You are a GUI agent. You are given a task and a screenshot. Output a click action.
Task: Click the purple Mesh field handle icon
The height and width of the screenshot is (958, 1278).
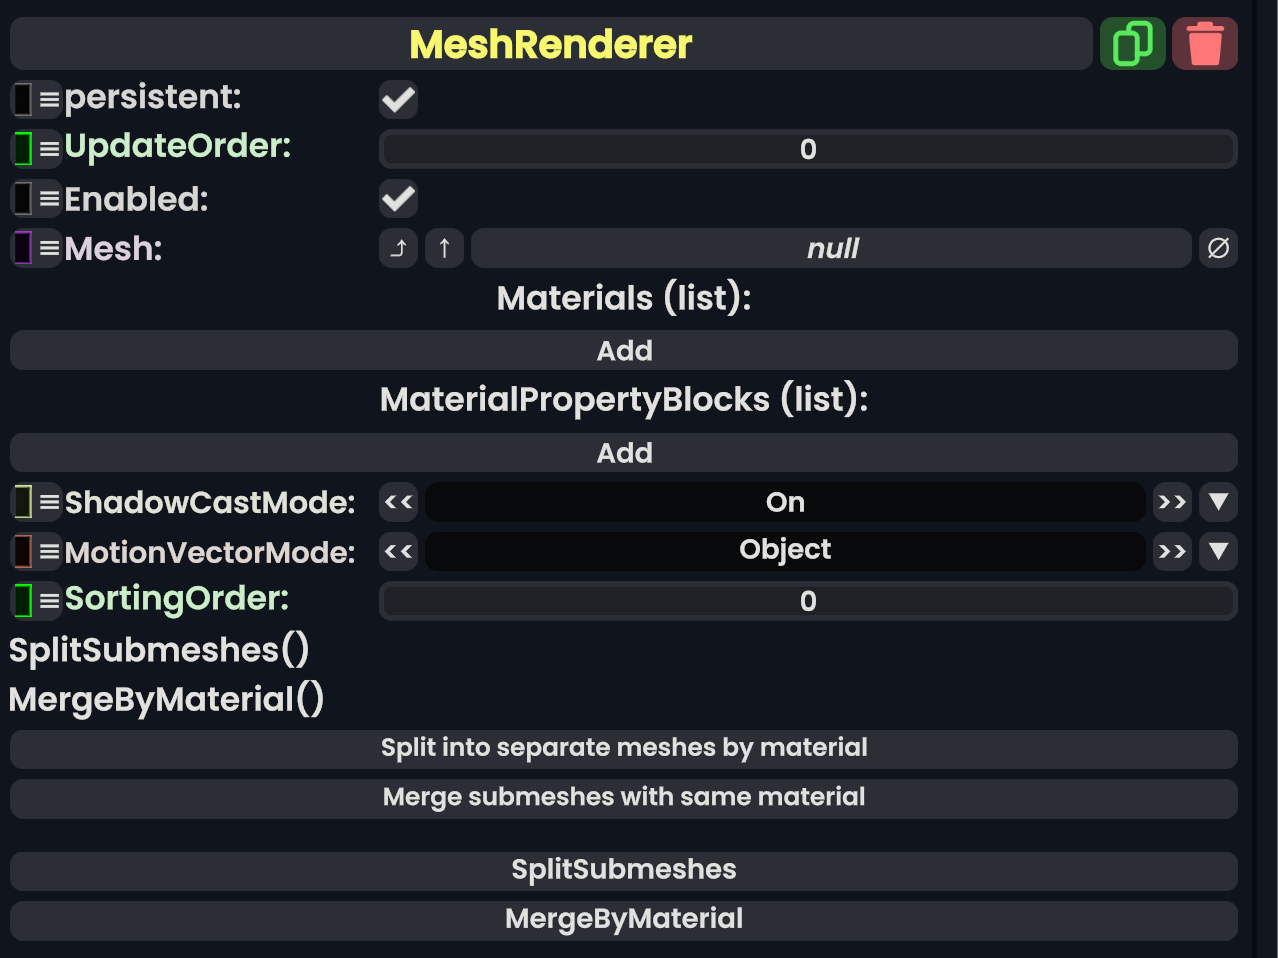[23, 248]
